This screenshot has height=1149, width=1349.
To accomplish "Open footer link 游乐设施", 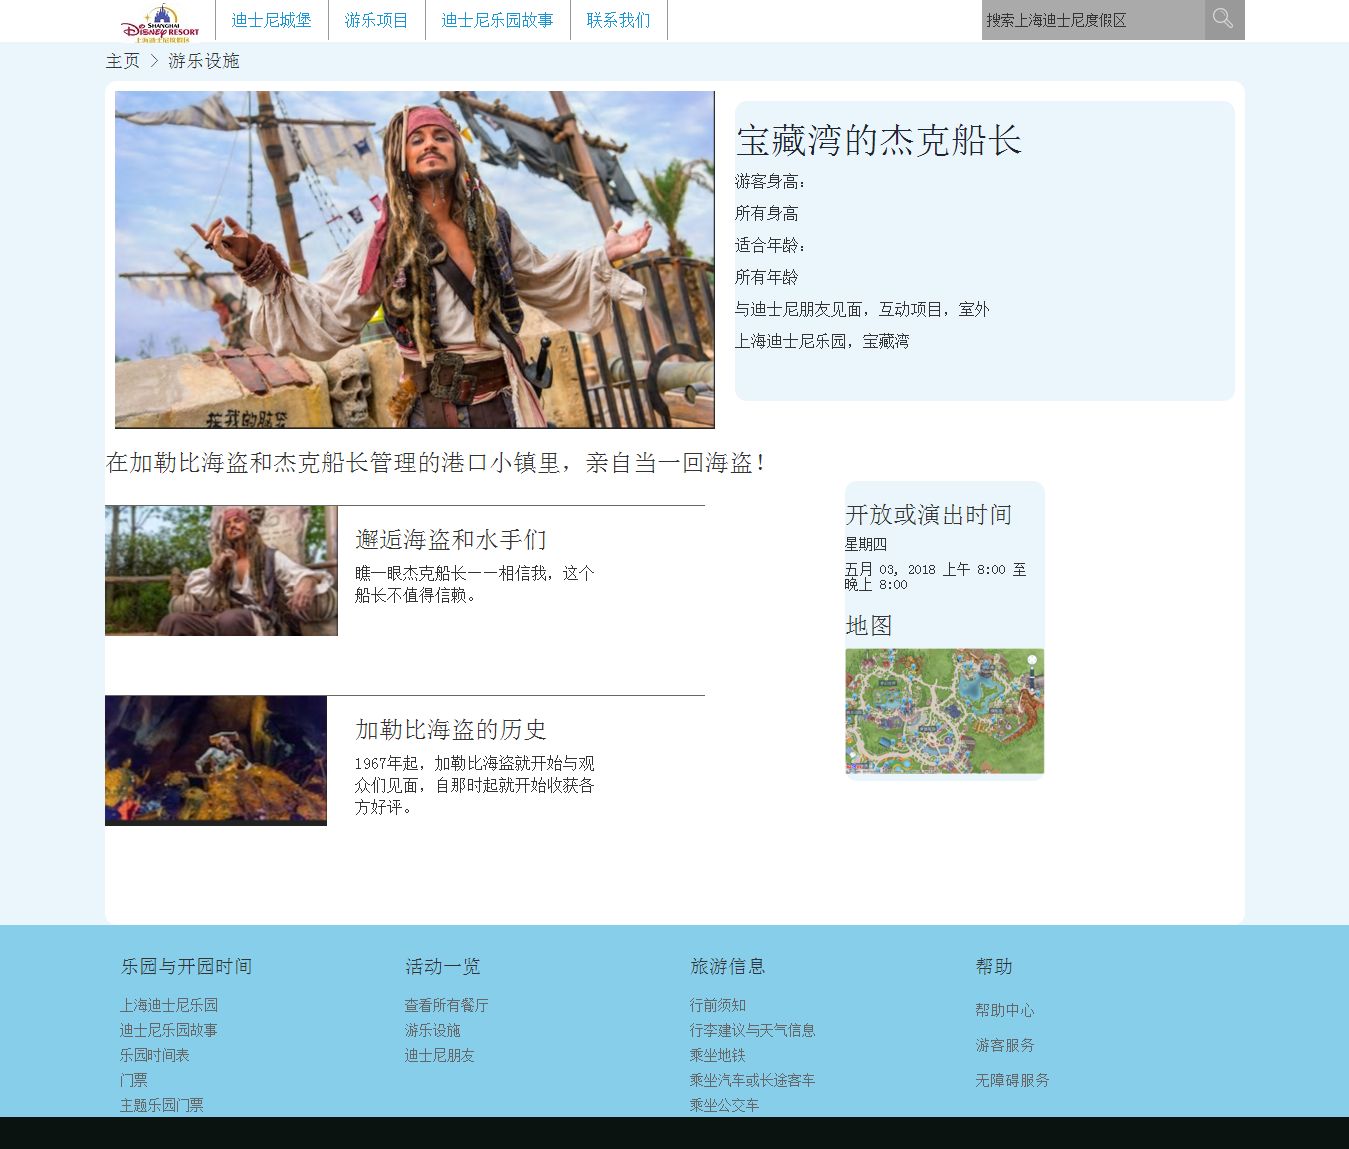I will pyautogui.click(x=433, y=1030).
